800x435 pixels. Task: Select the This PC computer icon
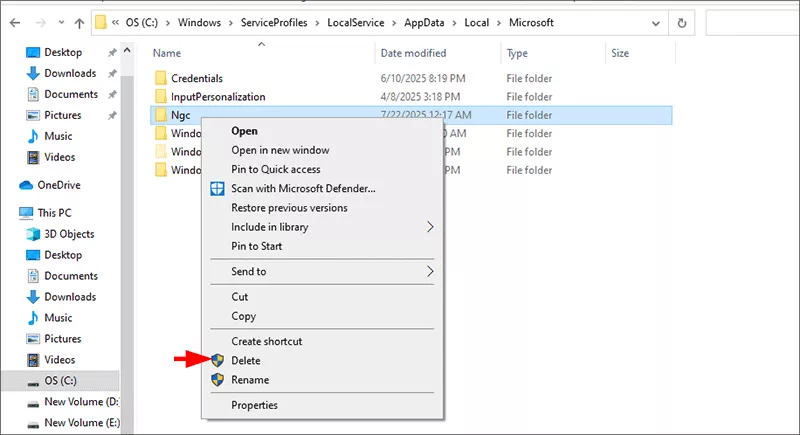26,213
